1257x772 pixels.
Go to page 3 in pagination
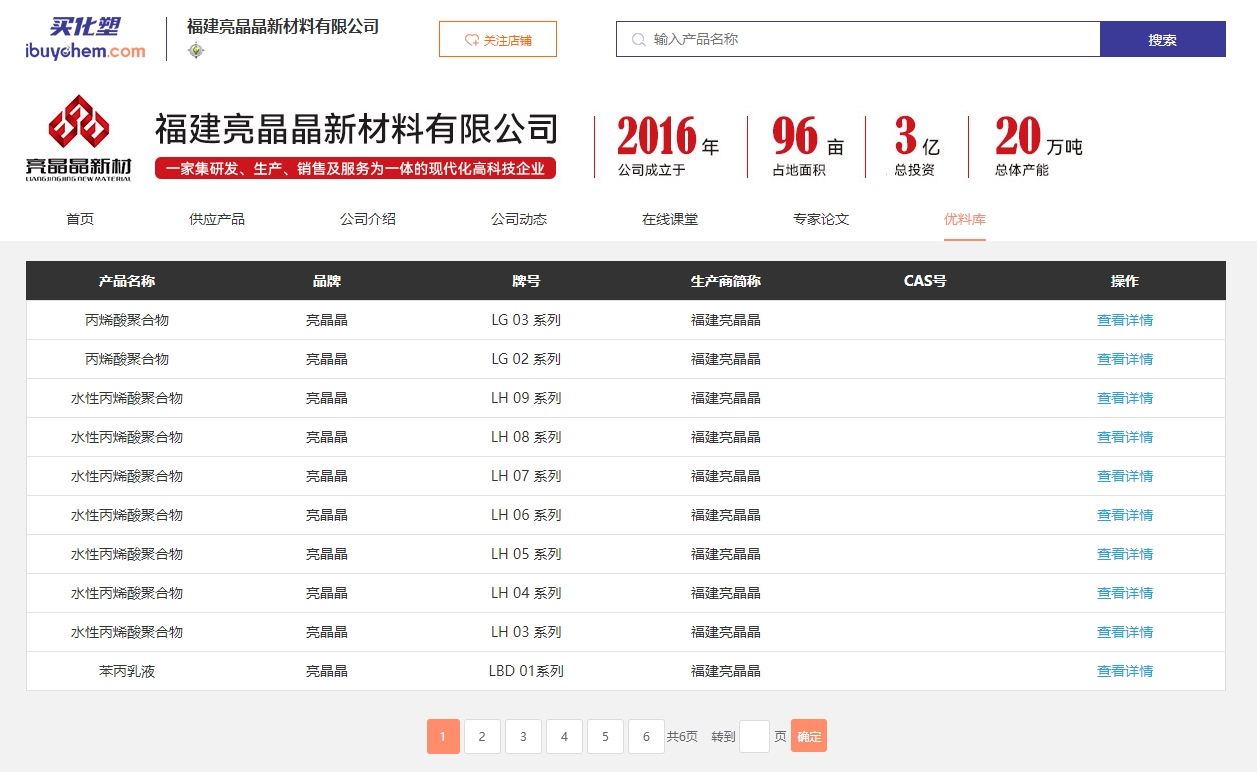523,737
